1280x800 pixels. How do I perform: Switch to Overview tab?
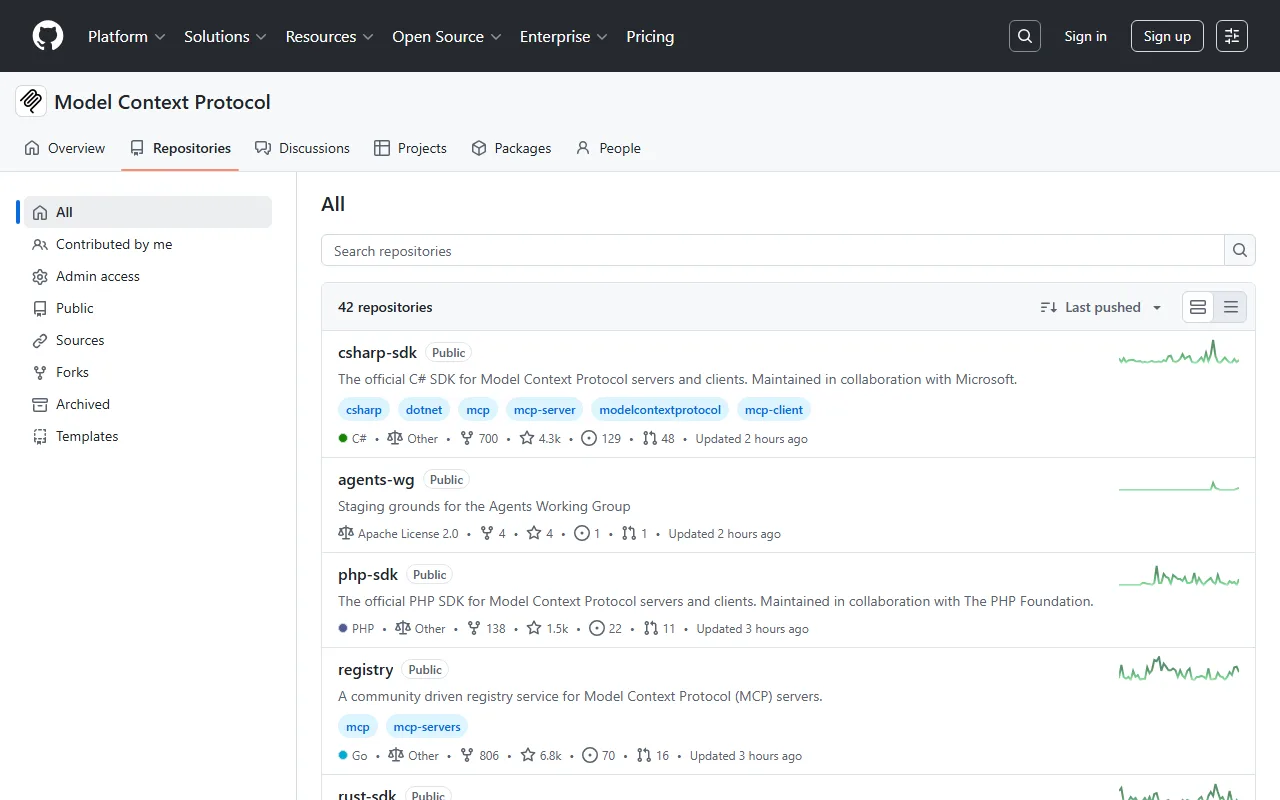tap(65, 148)
